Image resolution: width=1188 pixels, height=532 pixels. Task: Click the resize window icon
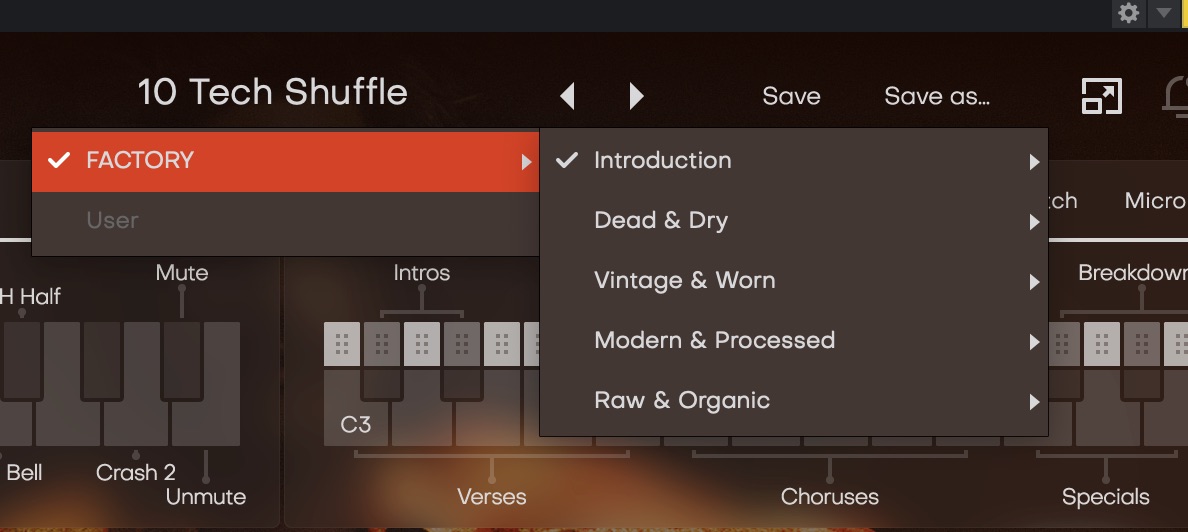coord(1101,96)
